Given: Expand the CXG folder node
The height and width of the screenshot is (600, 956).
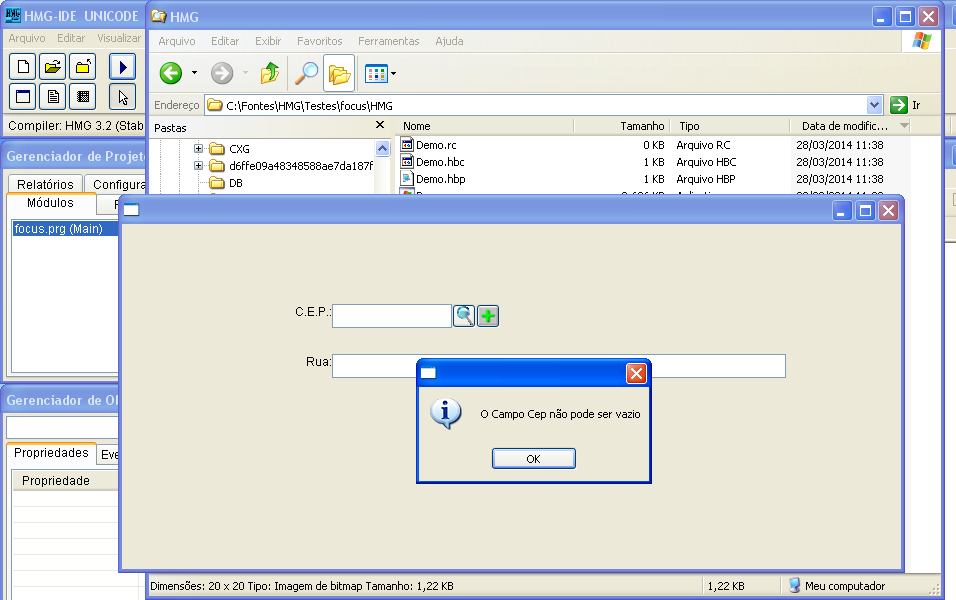Looking at the screenshot, I should point(199,149).
